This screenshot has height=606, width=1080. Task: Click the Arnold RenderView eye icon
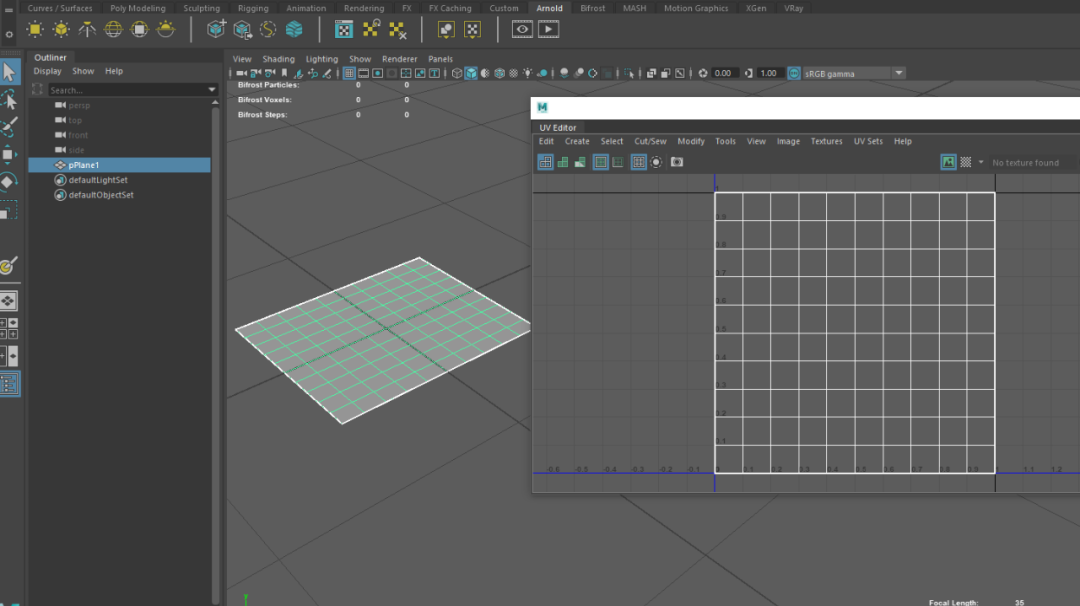(x=522, y=29)
